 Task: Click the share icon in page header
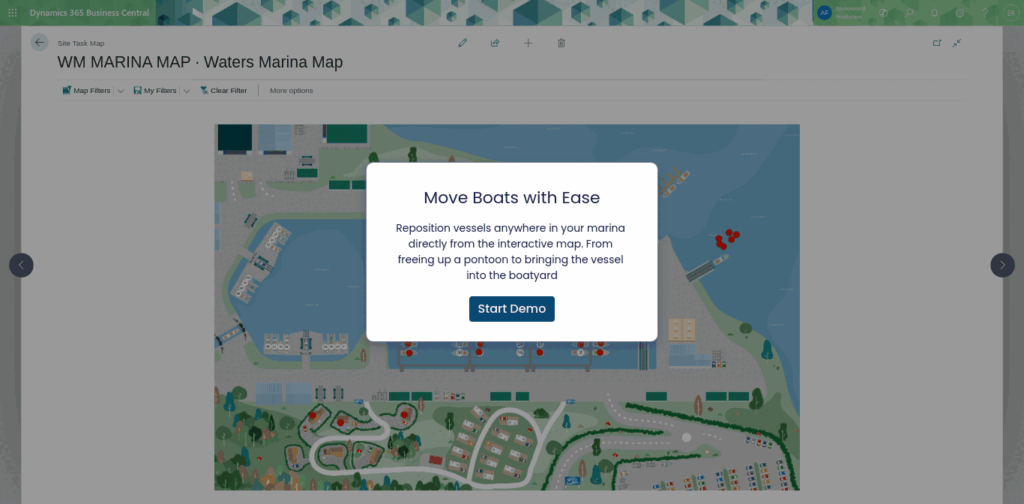[495, 43]
